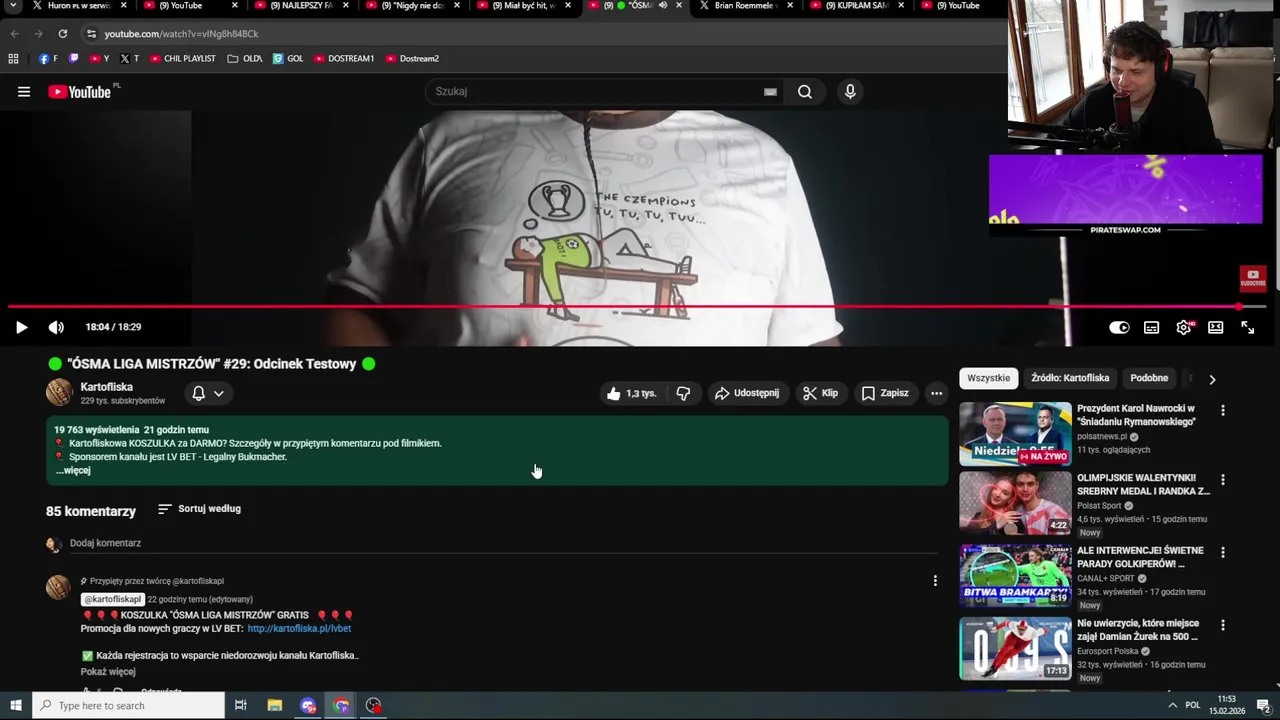
Task: Click the in-video subscribe watermark
Action: click(x=1253, y=278)
